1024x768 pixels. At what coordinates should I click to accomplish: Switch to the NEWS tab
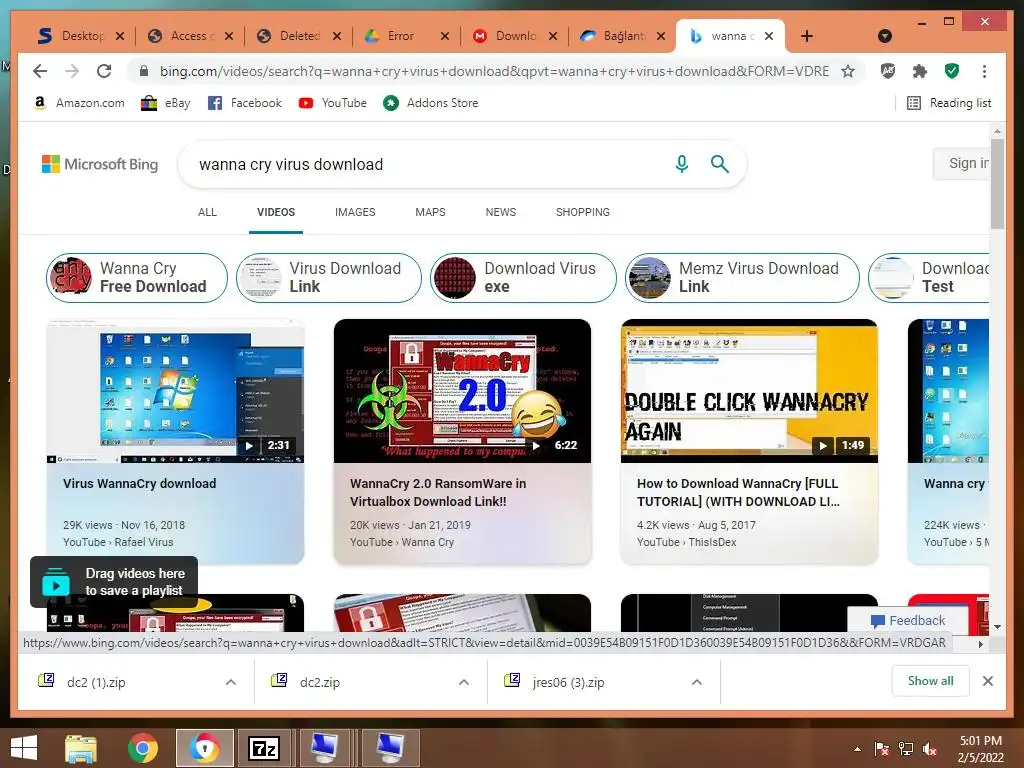500,212
